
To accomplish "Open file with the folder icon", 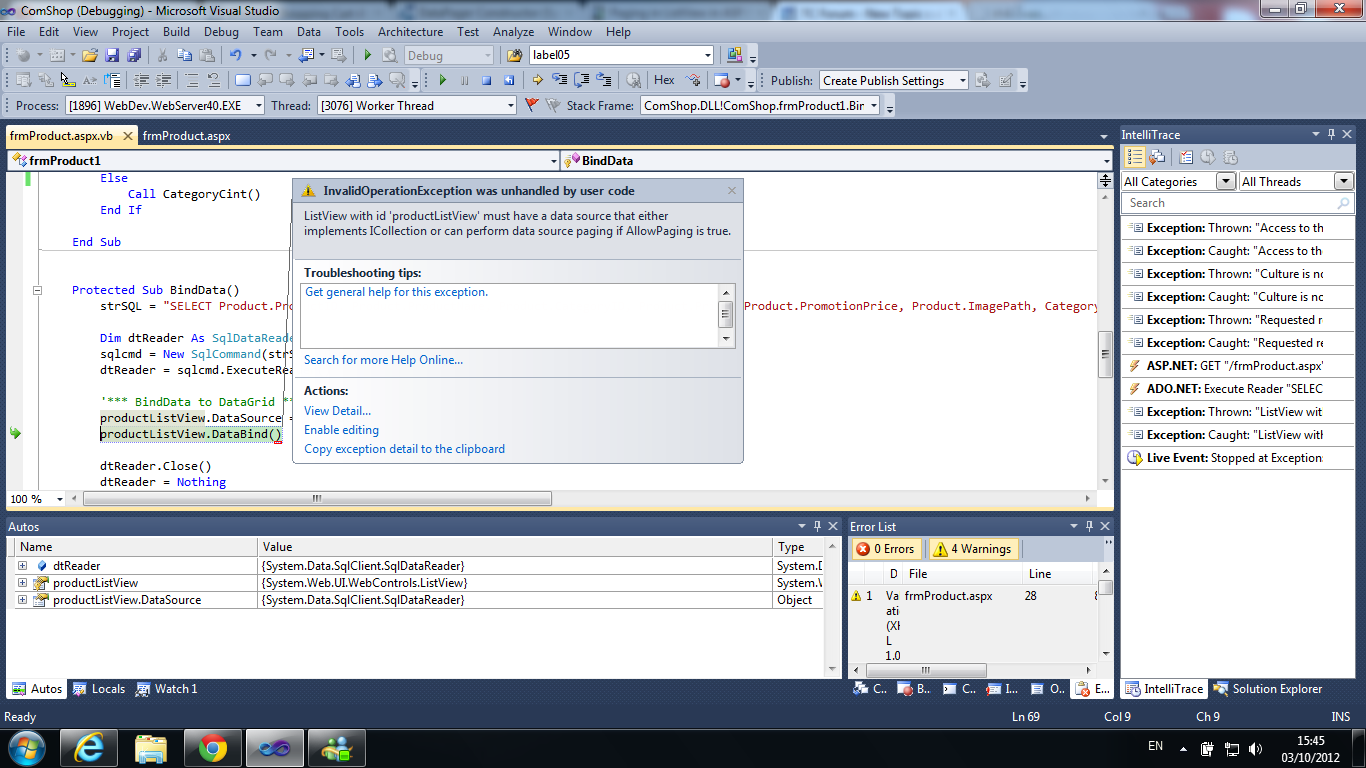I will pyautogui.click(x=90, y=56).
